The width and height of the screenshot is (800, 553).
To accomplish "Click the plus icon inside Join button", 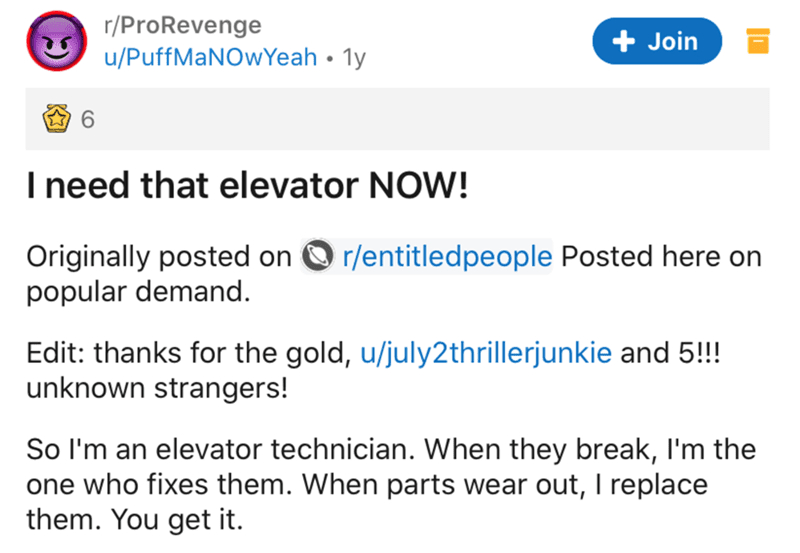I will 623,41.
